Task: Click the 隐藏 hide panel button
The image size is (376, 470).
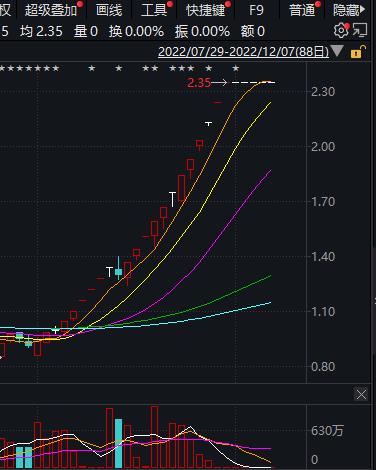Action: [349, 10]
